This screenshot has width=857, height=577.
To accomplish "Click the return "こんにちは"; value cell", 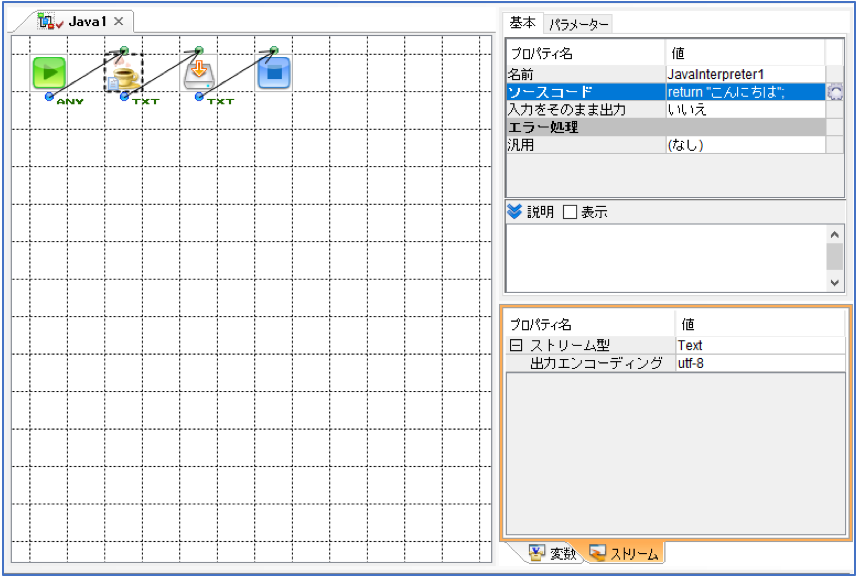I will [x=745, y=92].
